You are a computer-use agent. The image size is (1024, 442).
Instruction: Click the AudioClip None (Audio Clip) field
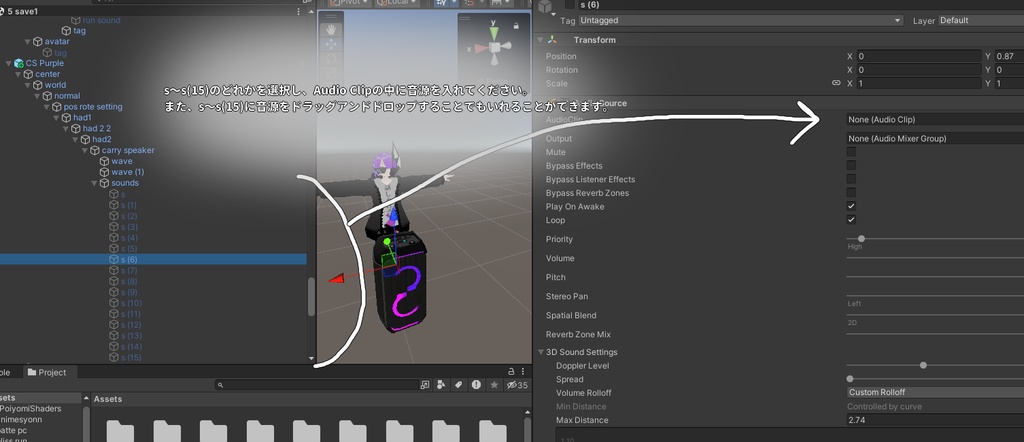pos(935,119)
